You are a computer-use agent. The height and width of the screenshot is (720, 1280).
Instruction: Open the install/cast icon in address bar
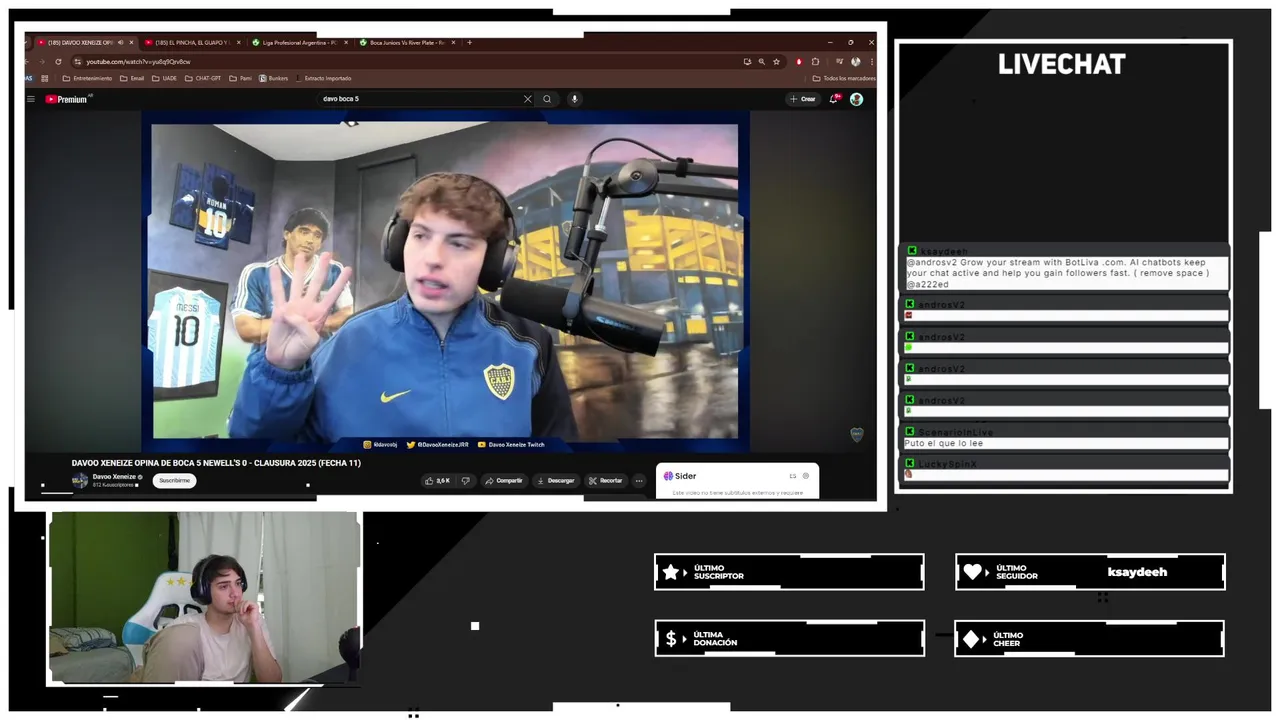[747, 62]
